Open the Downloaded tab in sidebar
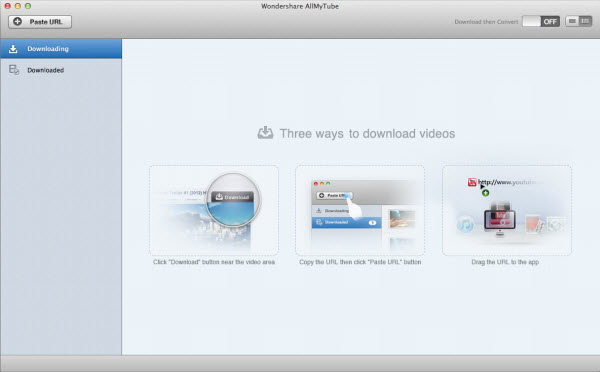The width and height of the screenshot is (600, 372). [x=61, y=70]
